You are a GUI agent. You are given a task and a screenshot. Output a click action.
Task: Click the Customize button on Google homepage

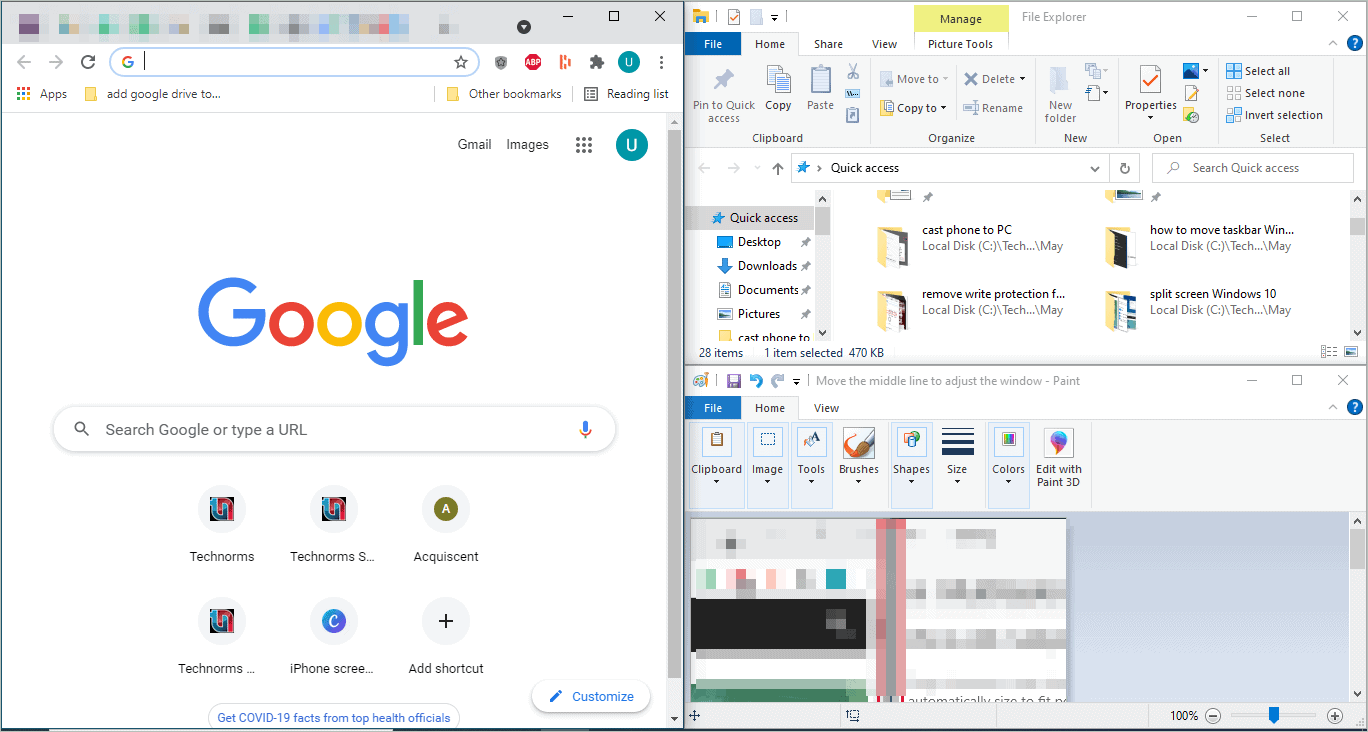coord(591,696)
